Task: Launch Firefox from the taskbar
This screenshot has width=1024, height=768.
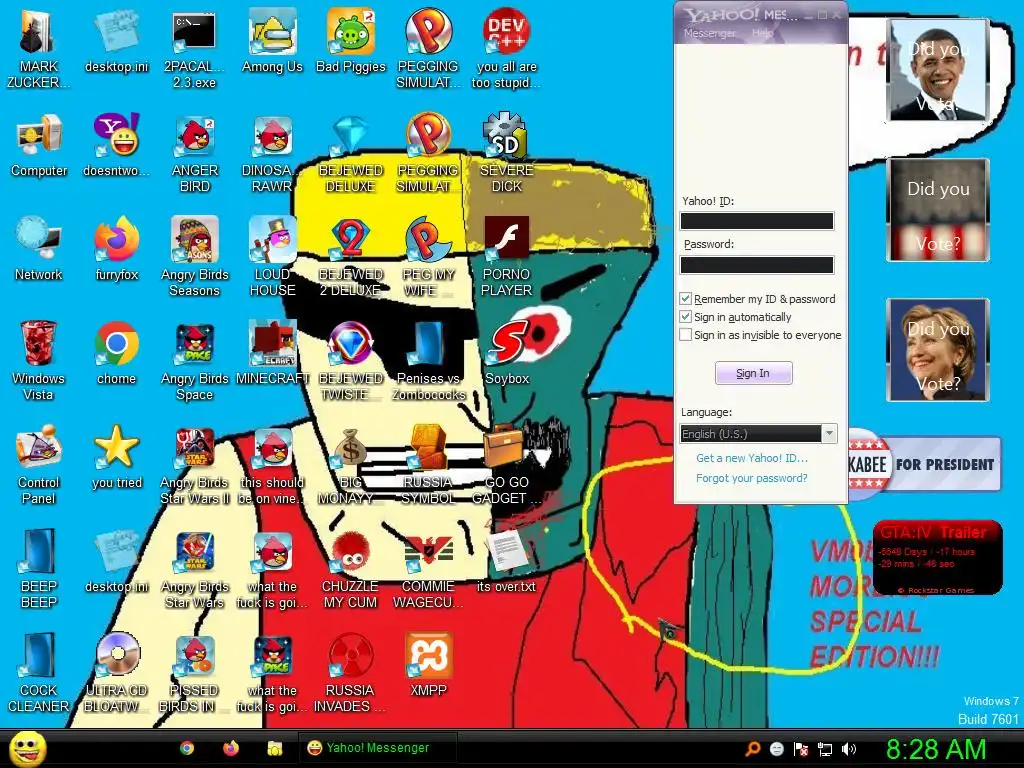Action: [231, 748]
